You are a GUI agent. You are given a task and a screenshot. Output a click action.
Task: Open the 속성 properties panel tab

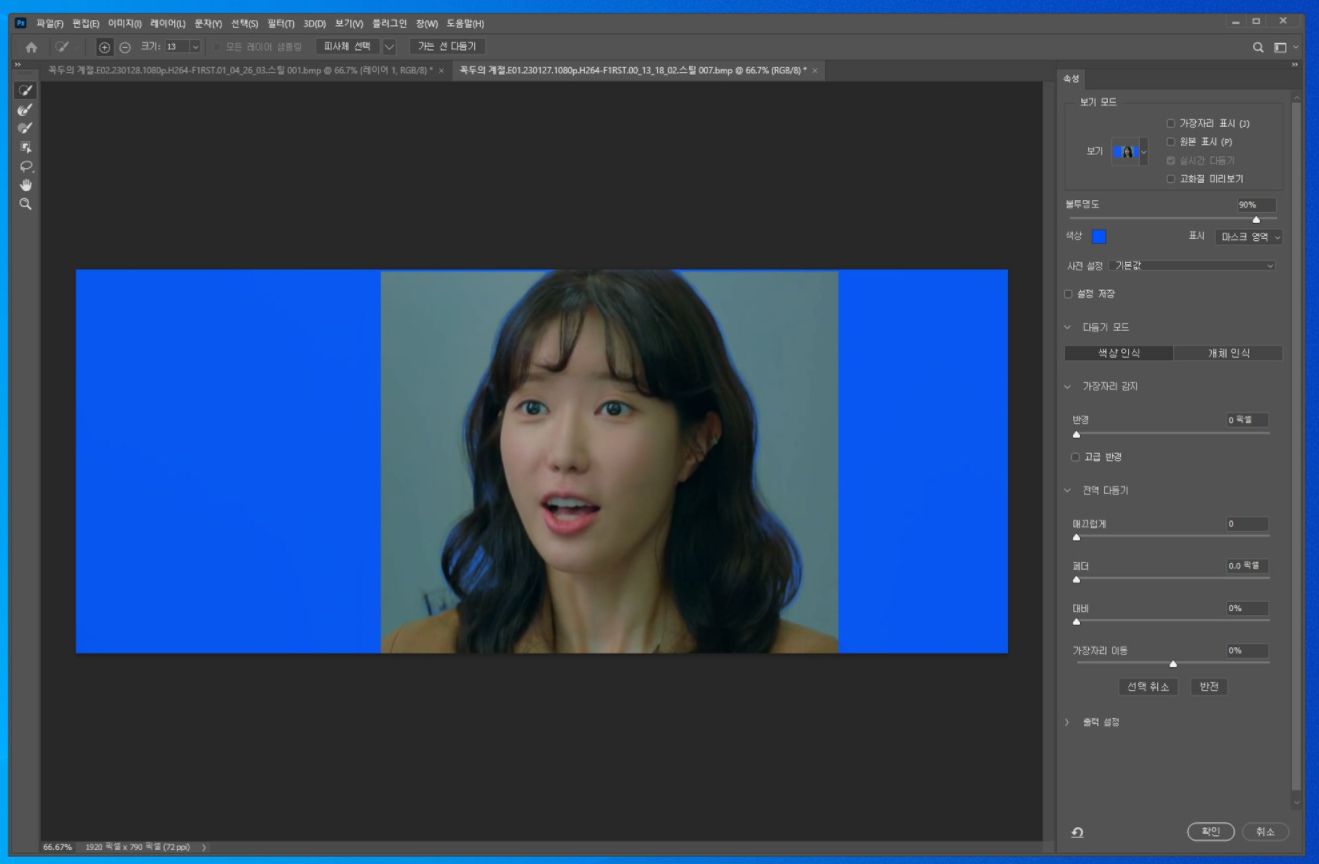1072,79
